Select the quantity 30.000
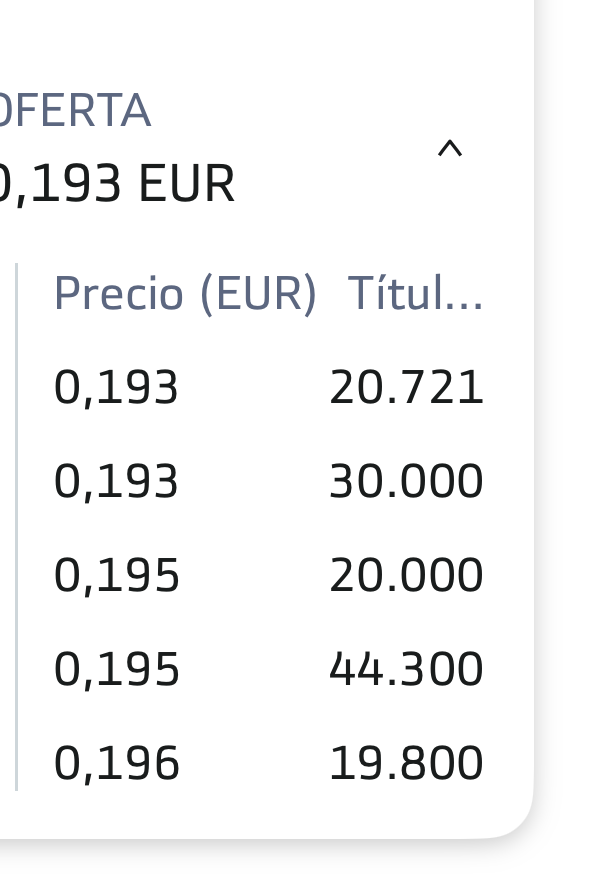The image size is (606, 887). pyautogui.click(x=406, y=481)
